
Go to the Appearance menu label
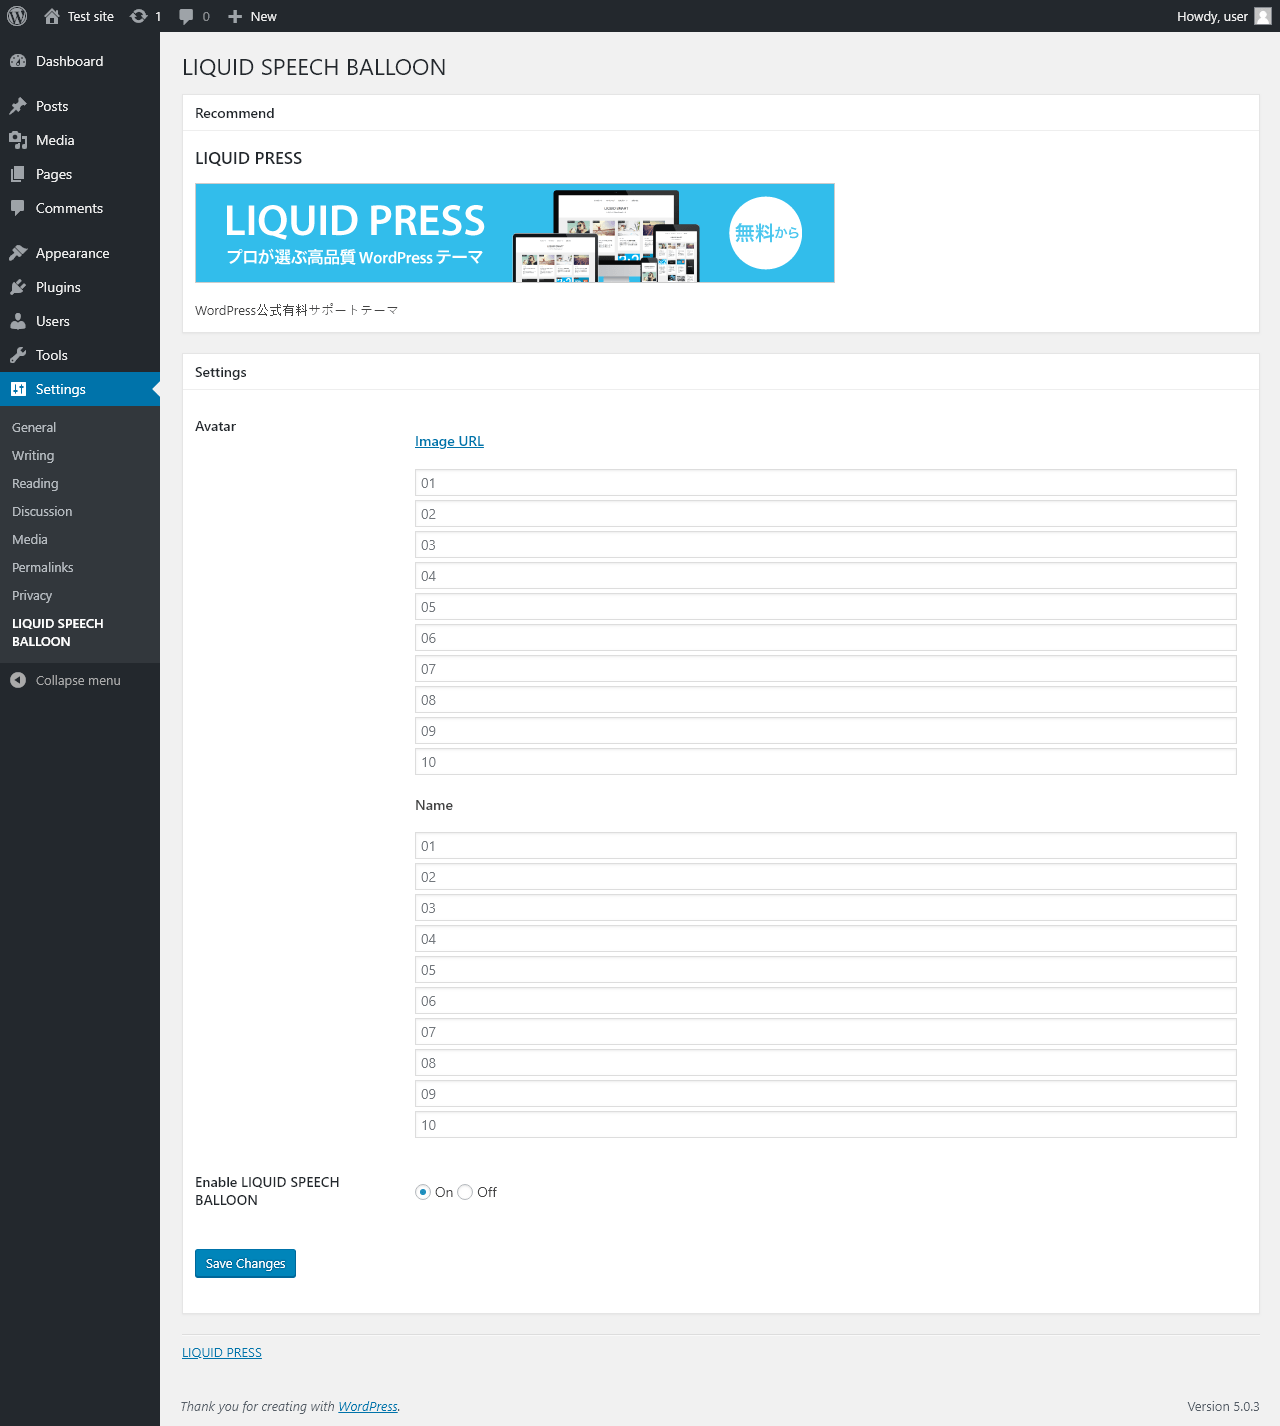(x=73, y=253)
